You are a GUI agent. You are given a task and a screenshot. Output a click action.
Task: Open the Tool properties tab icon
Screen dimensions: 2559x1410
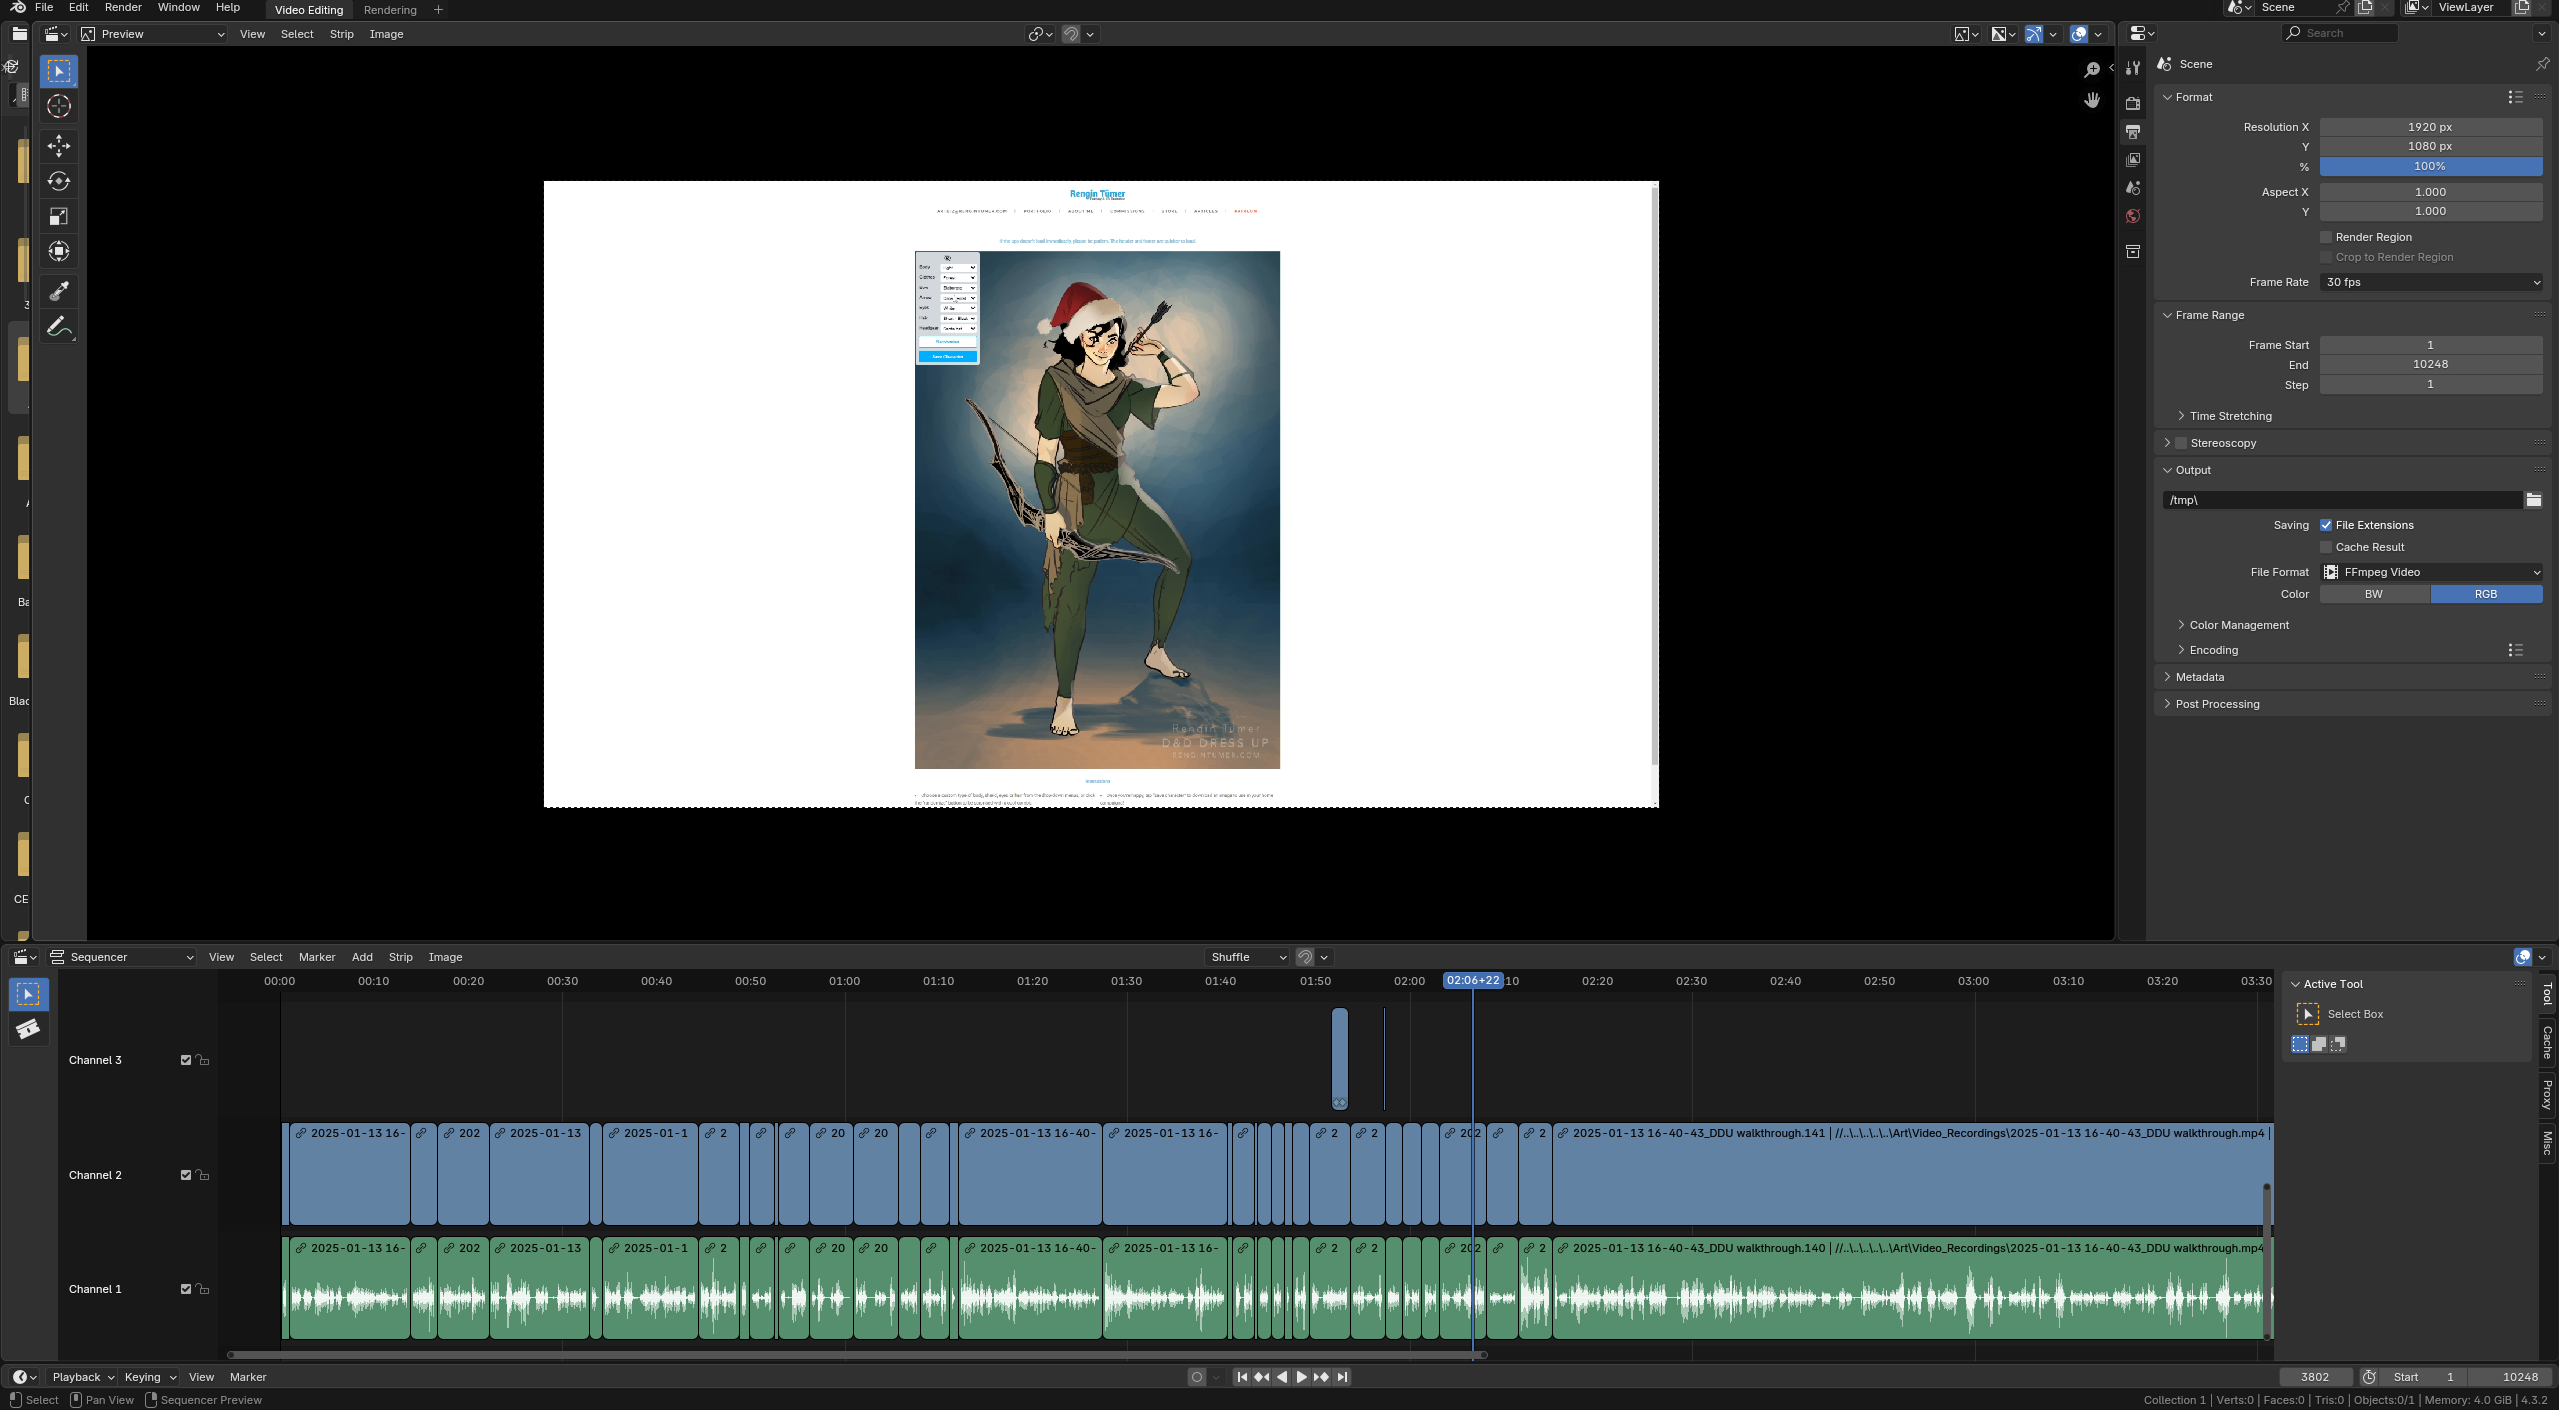(2133, 68)
